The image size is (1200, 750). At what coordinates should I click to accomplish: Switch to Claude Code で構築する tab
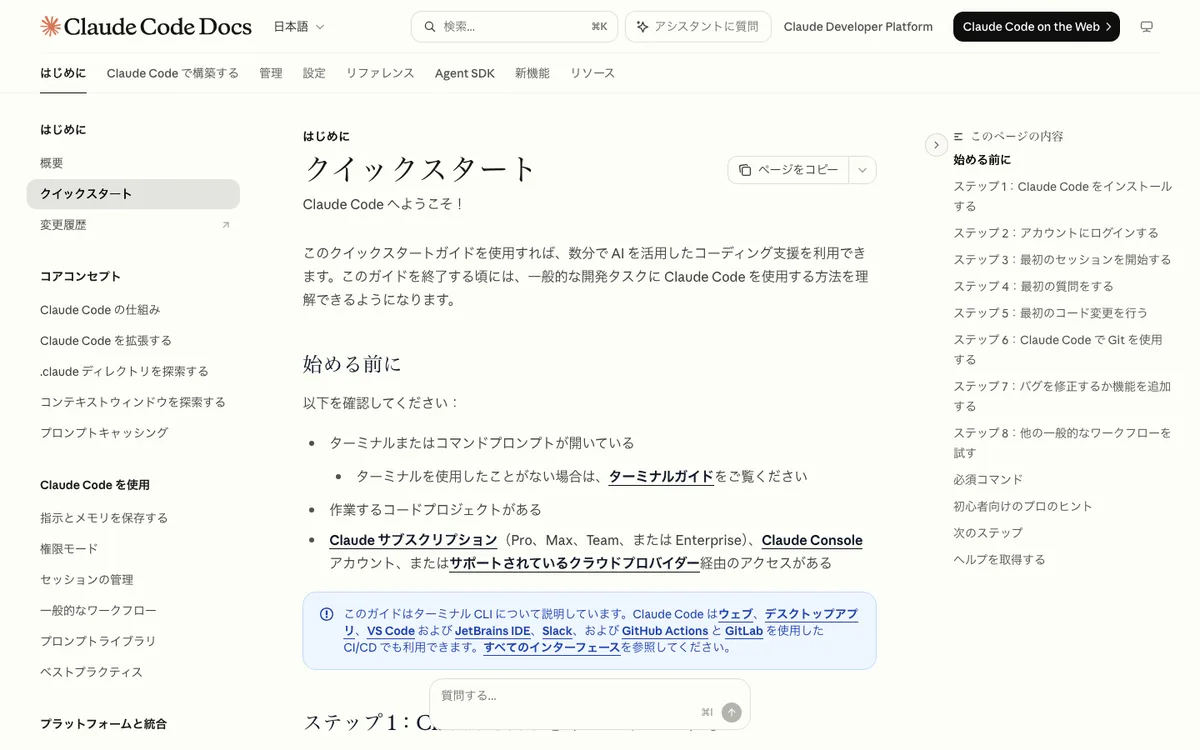(173, 73)
